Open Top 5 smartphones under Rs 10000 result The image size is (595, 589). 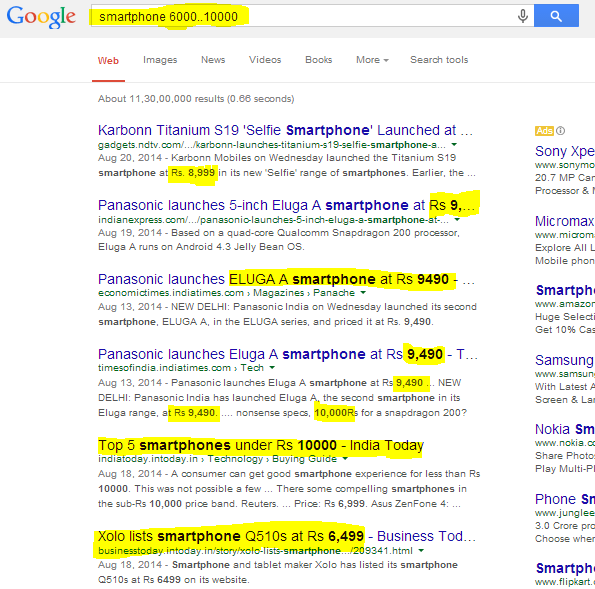(x=261, y=445)
